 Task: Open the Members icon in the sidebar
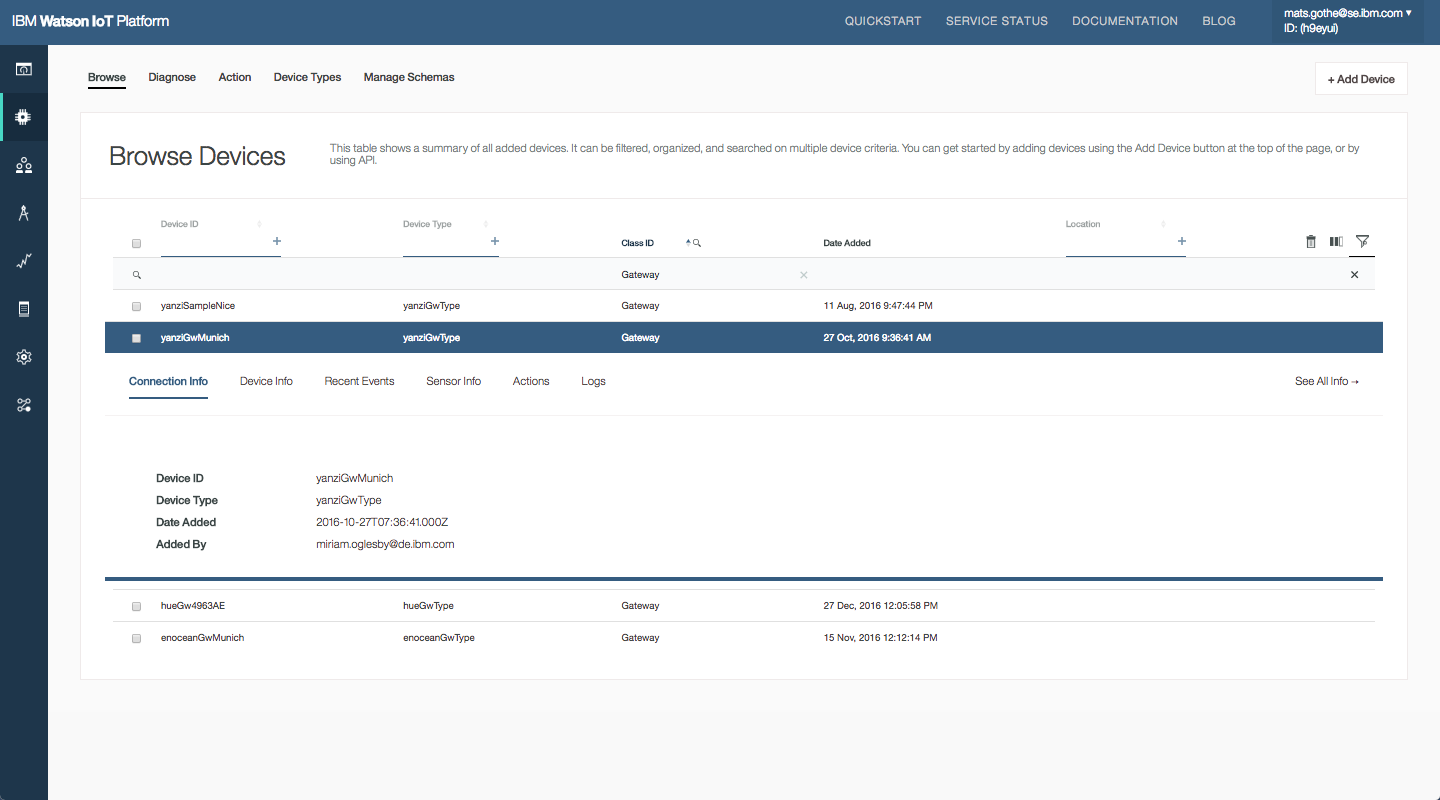point(24,165)
